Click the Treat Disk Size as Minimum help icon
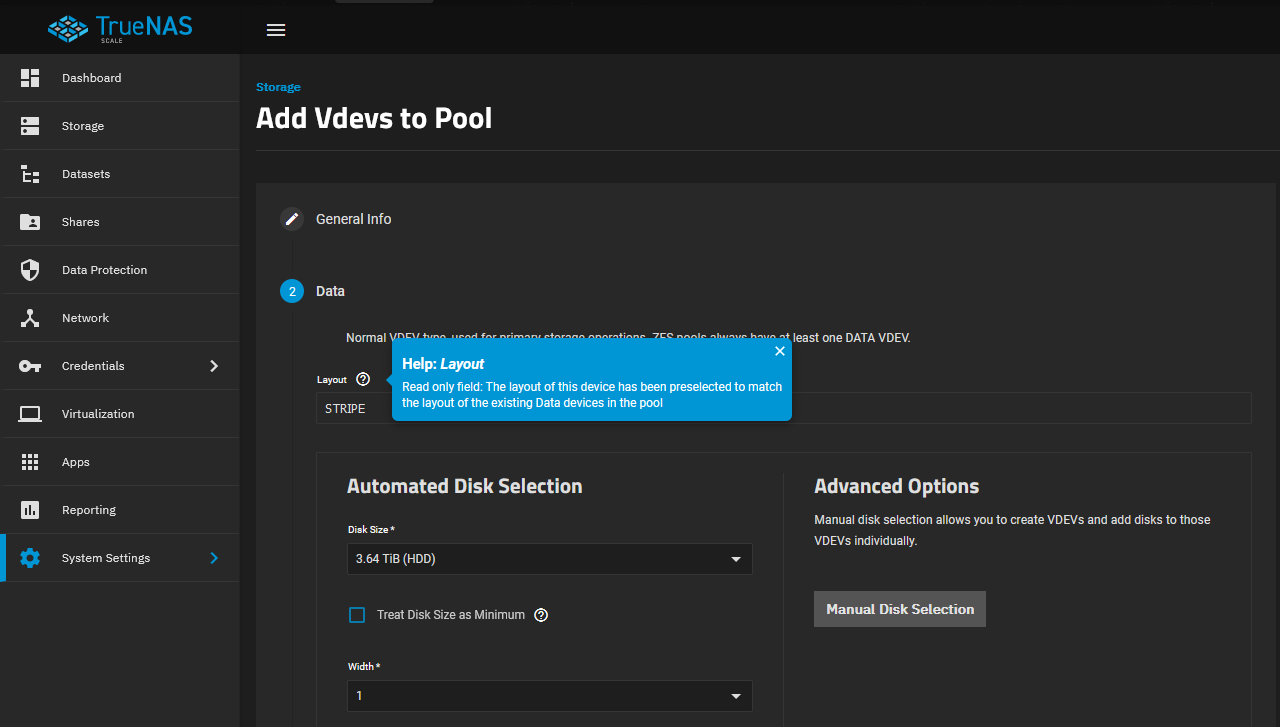 tap(541, 615)
